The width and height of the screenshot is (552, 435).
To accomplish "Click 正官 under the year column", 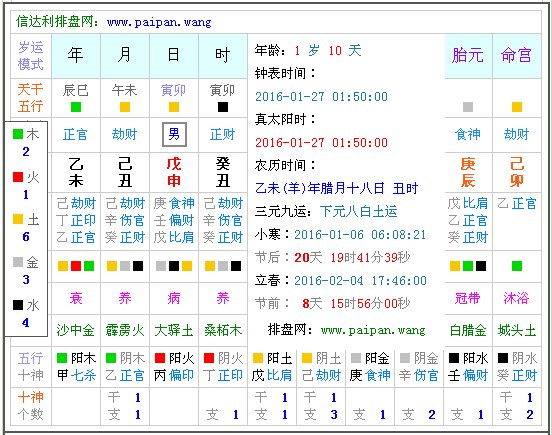I will [75, 134].
